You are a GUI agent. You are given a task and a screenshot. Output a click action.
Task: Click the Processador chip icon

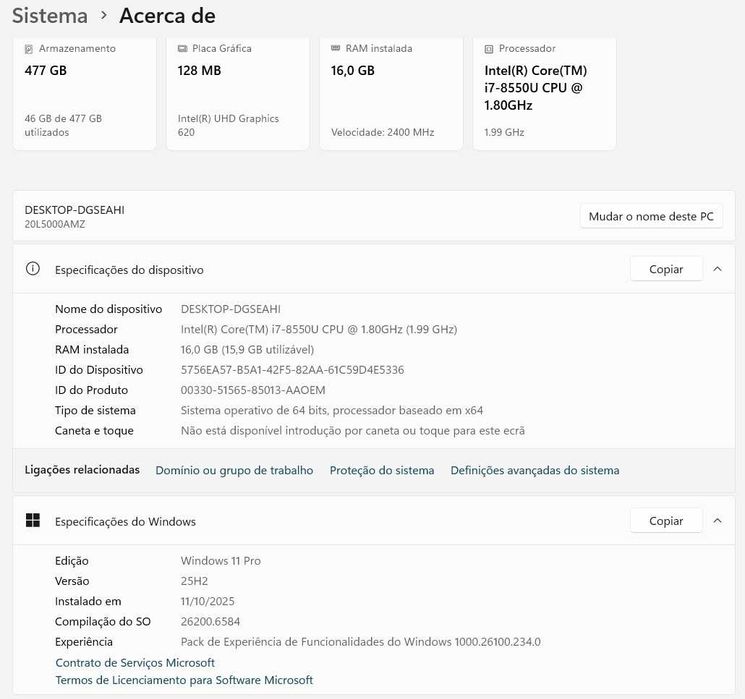(489, 48)
